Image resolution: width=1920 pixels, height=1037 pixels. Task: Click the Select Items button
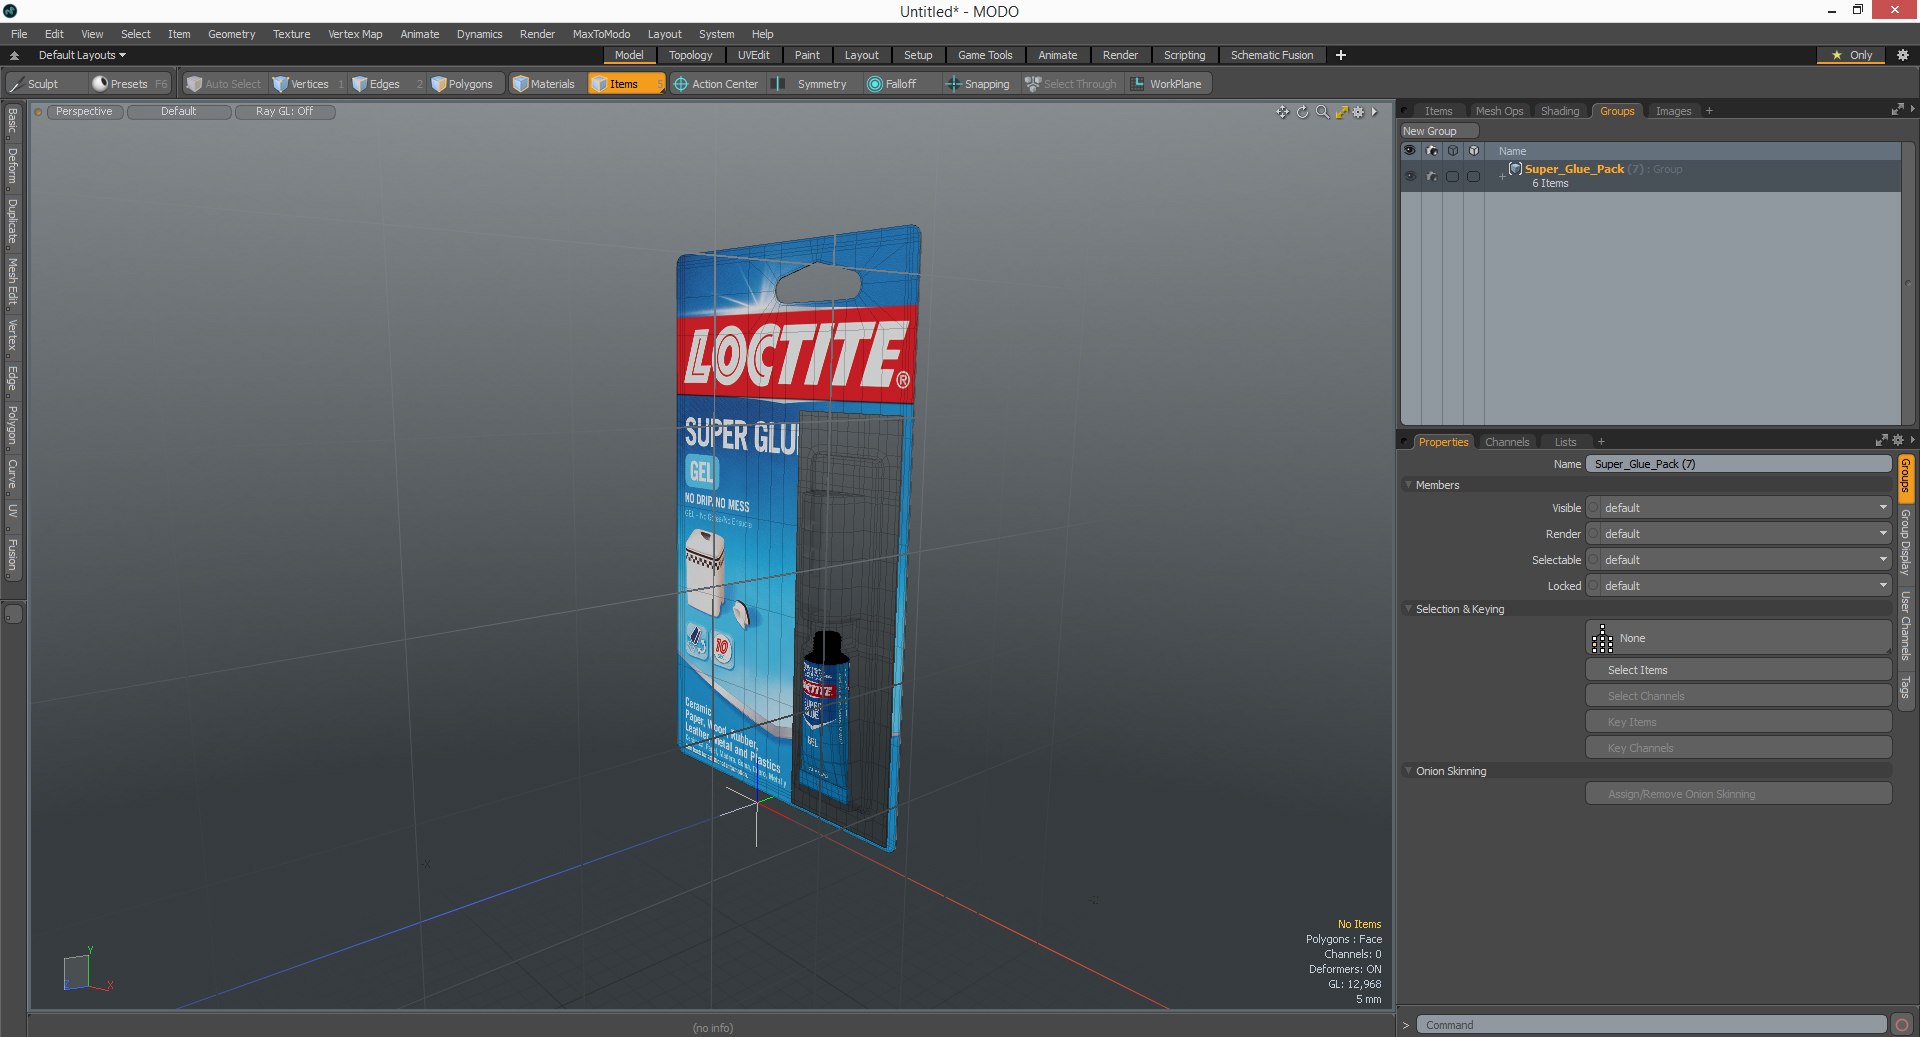click(1738, 670)
